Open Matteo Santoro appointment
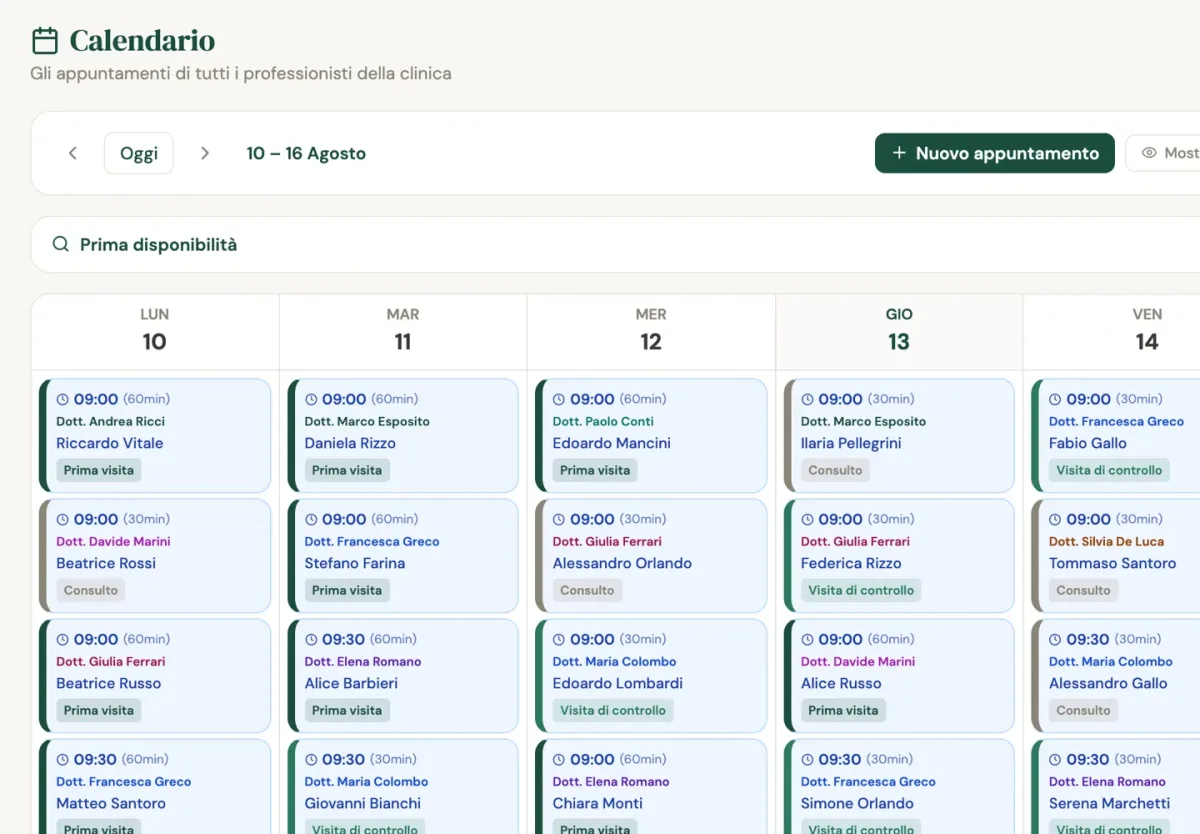 point(155,786)
